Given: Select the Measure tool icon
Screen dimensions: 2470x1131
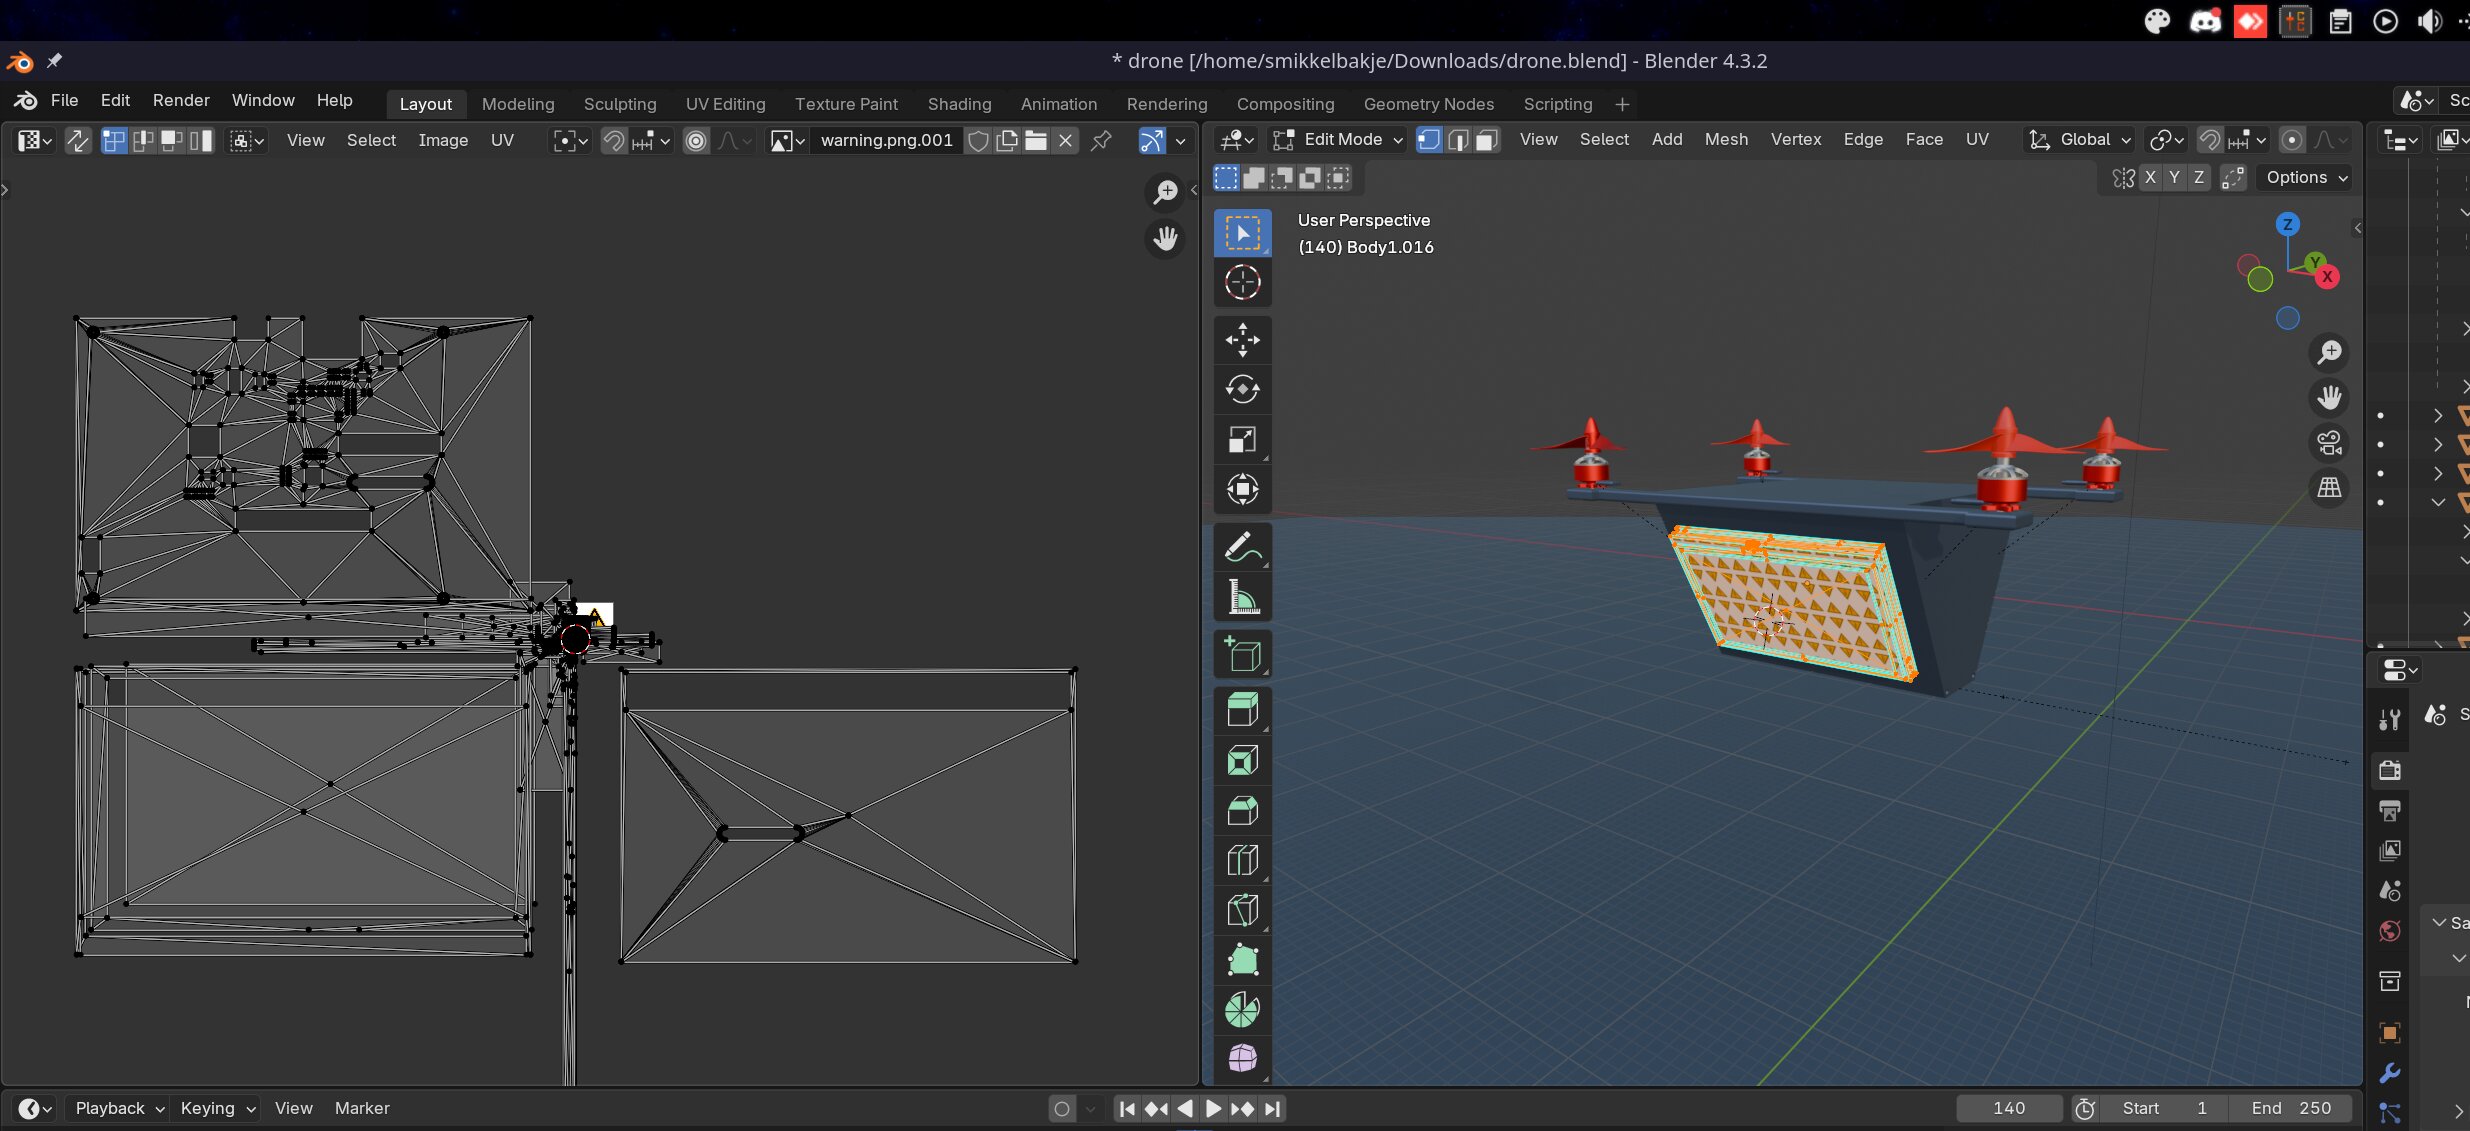Looking at the screenshot, I should pyautogui.click(x=1243, y=595).
